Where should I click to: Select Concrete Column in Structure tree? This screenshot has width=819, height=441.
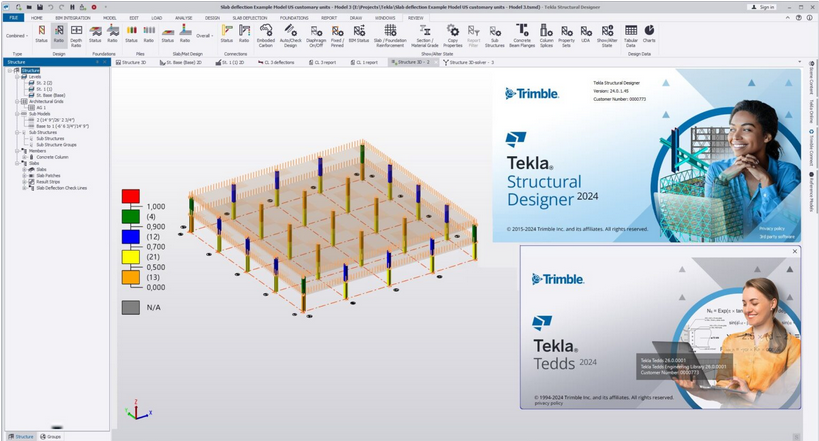pyautogui.click(x=58, y=157)
